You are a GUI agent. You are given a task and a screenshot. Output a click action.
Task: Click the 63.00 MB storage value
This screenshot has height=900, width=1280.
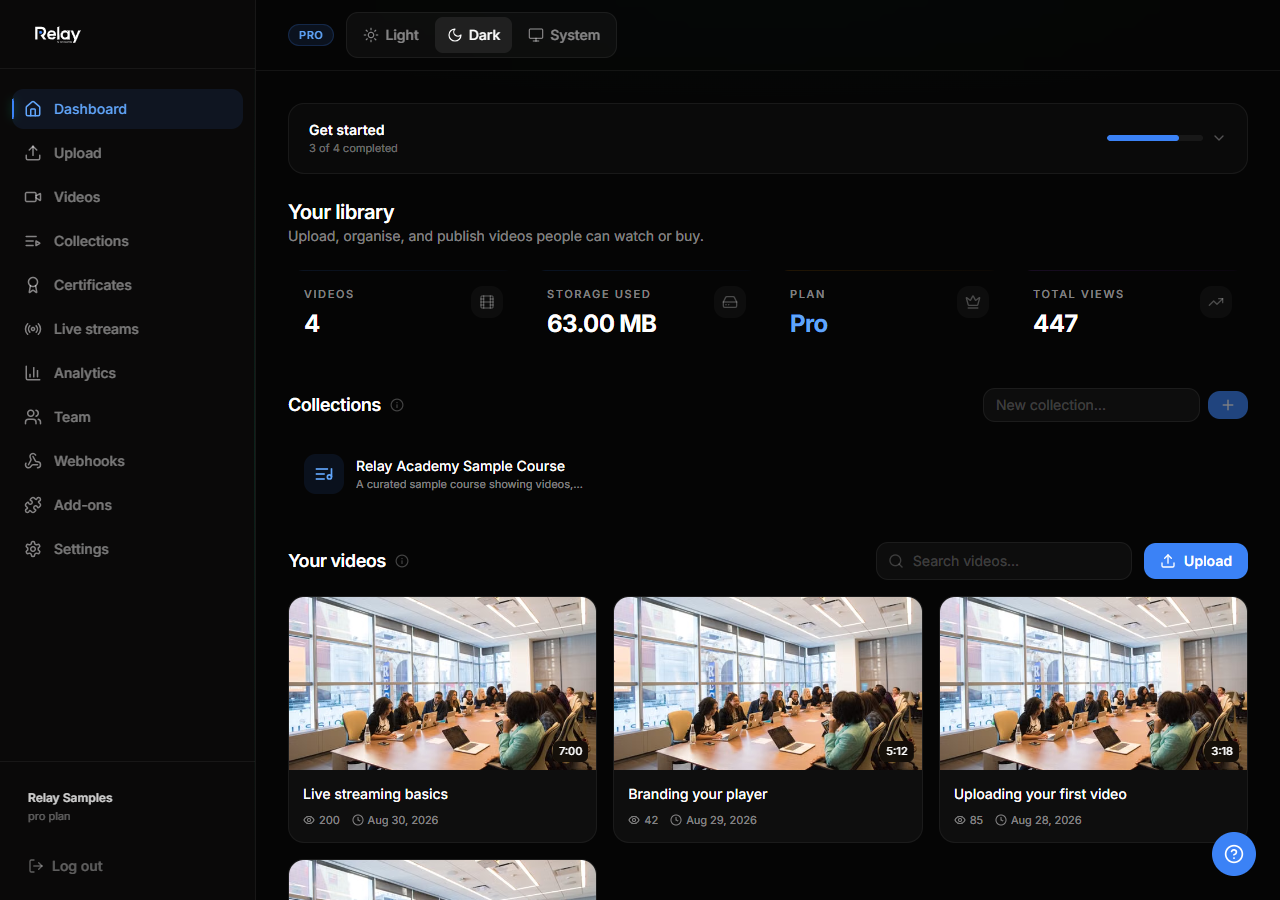[x=602, y=324]
